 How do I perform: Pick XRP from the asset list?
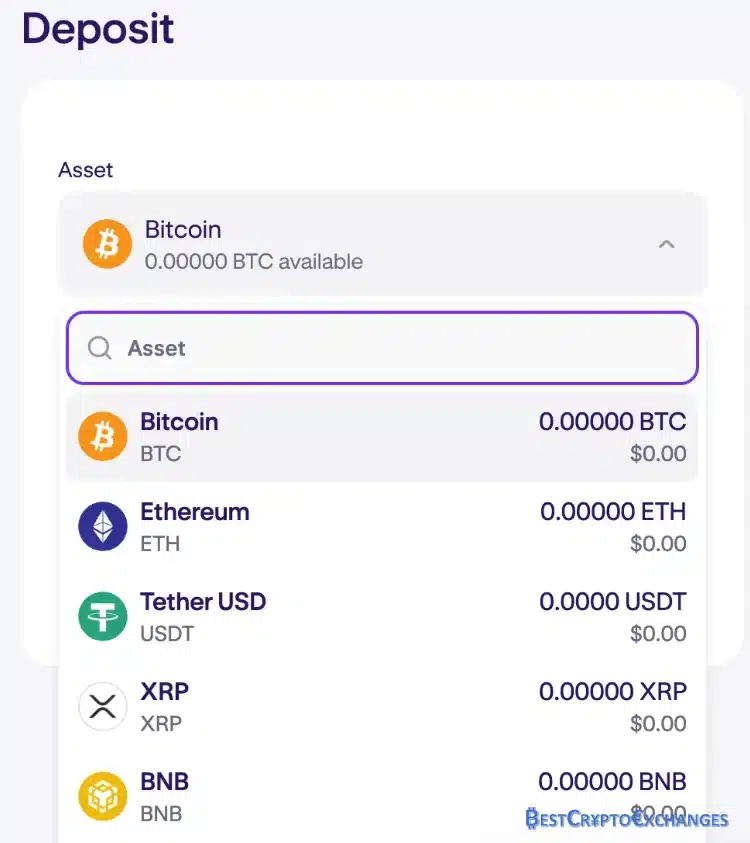click(x=382, y=706)
